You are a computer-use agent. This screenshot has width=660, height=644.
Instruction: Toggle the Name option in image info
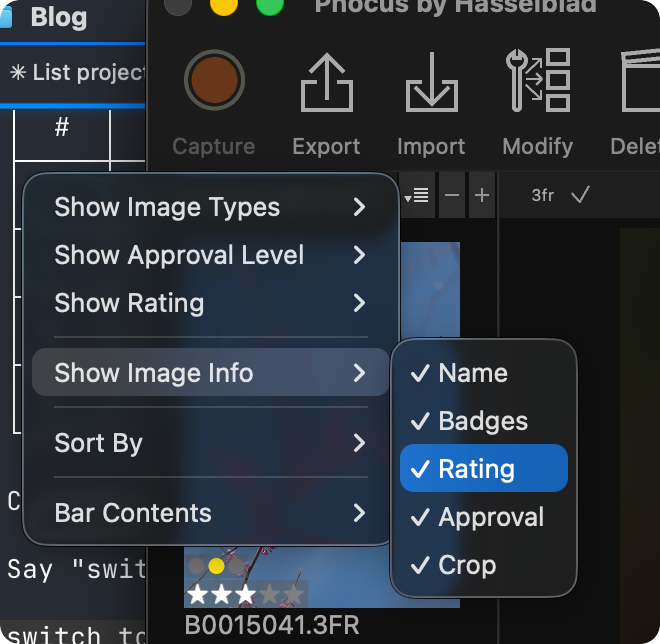[484, 373]
